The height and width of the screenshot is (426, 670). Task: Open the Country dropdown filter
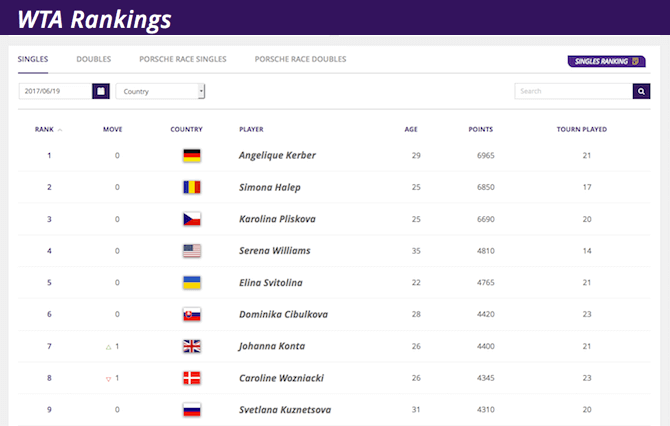[160, 91]
